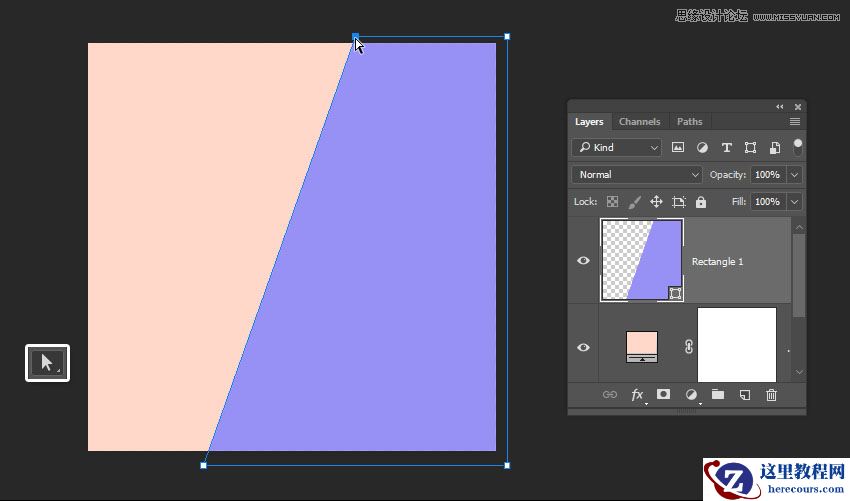Switch to the Channels tab
The width and height of the screenshot is (850, 501).
tap(639, 121)
